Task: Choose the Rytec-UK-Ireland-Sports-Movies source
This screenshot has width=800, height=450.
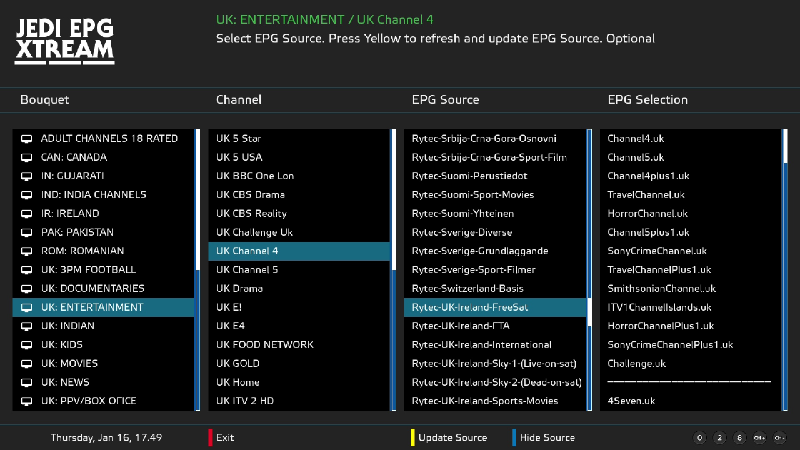Action: click(495, 401)
